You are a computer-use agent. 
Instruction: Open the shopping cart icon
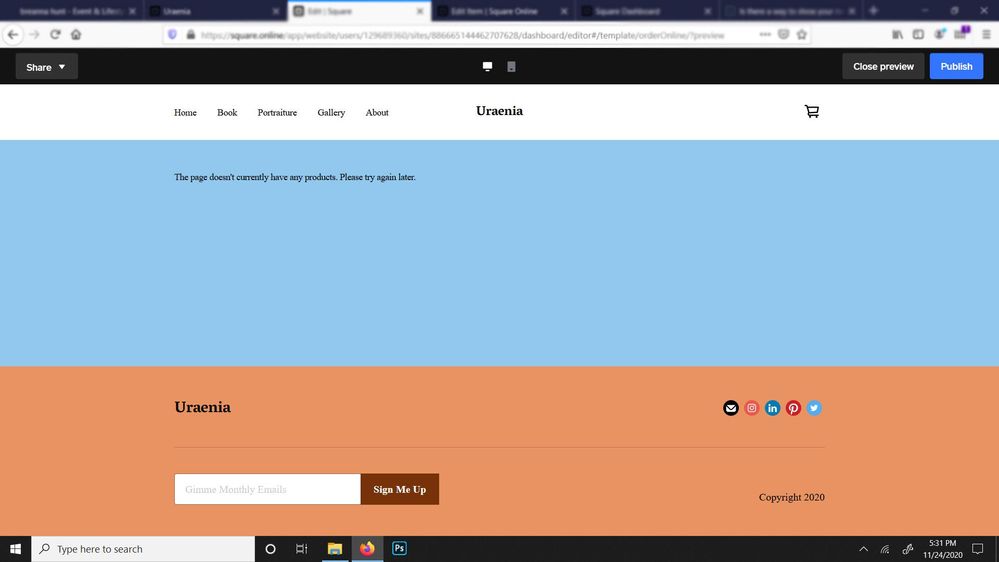pyautogui.click(x=811, y=112)
